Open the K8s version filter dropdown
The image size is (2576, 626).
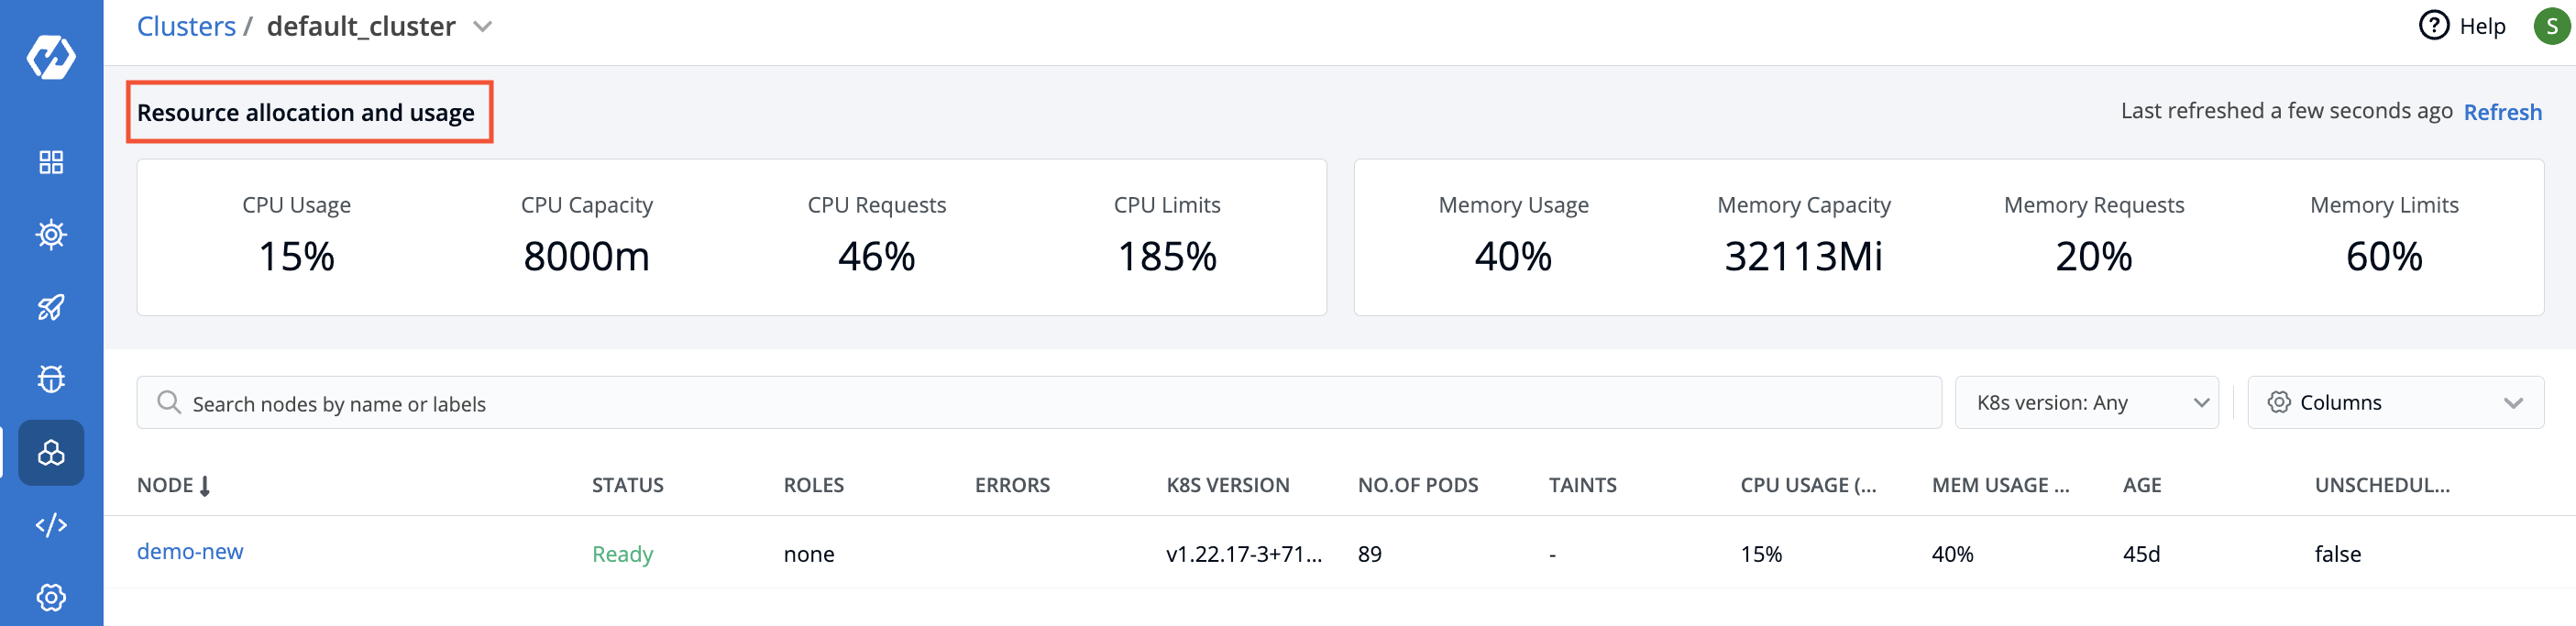2086,403
